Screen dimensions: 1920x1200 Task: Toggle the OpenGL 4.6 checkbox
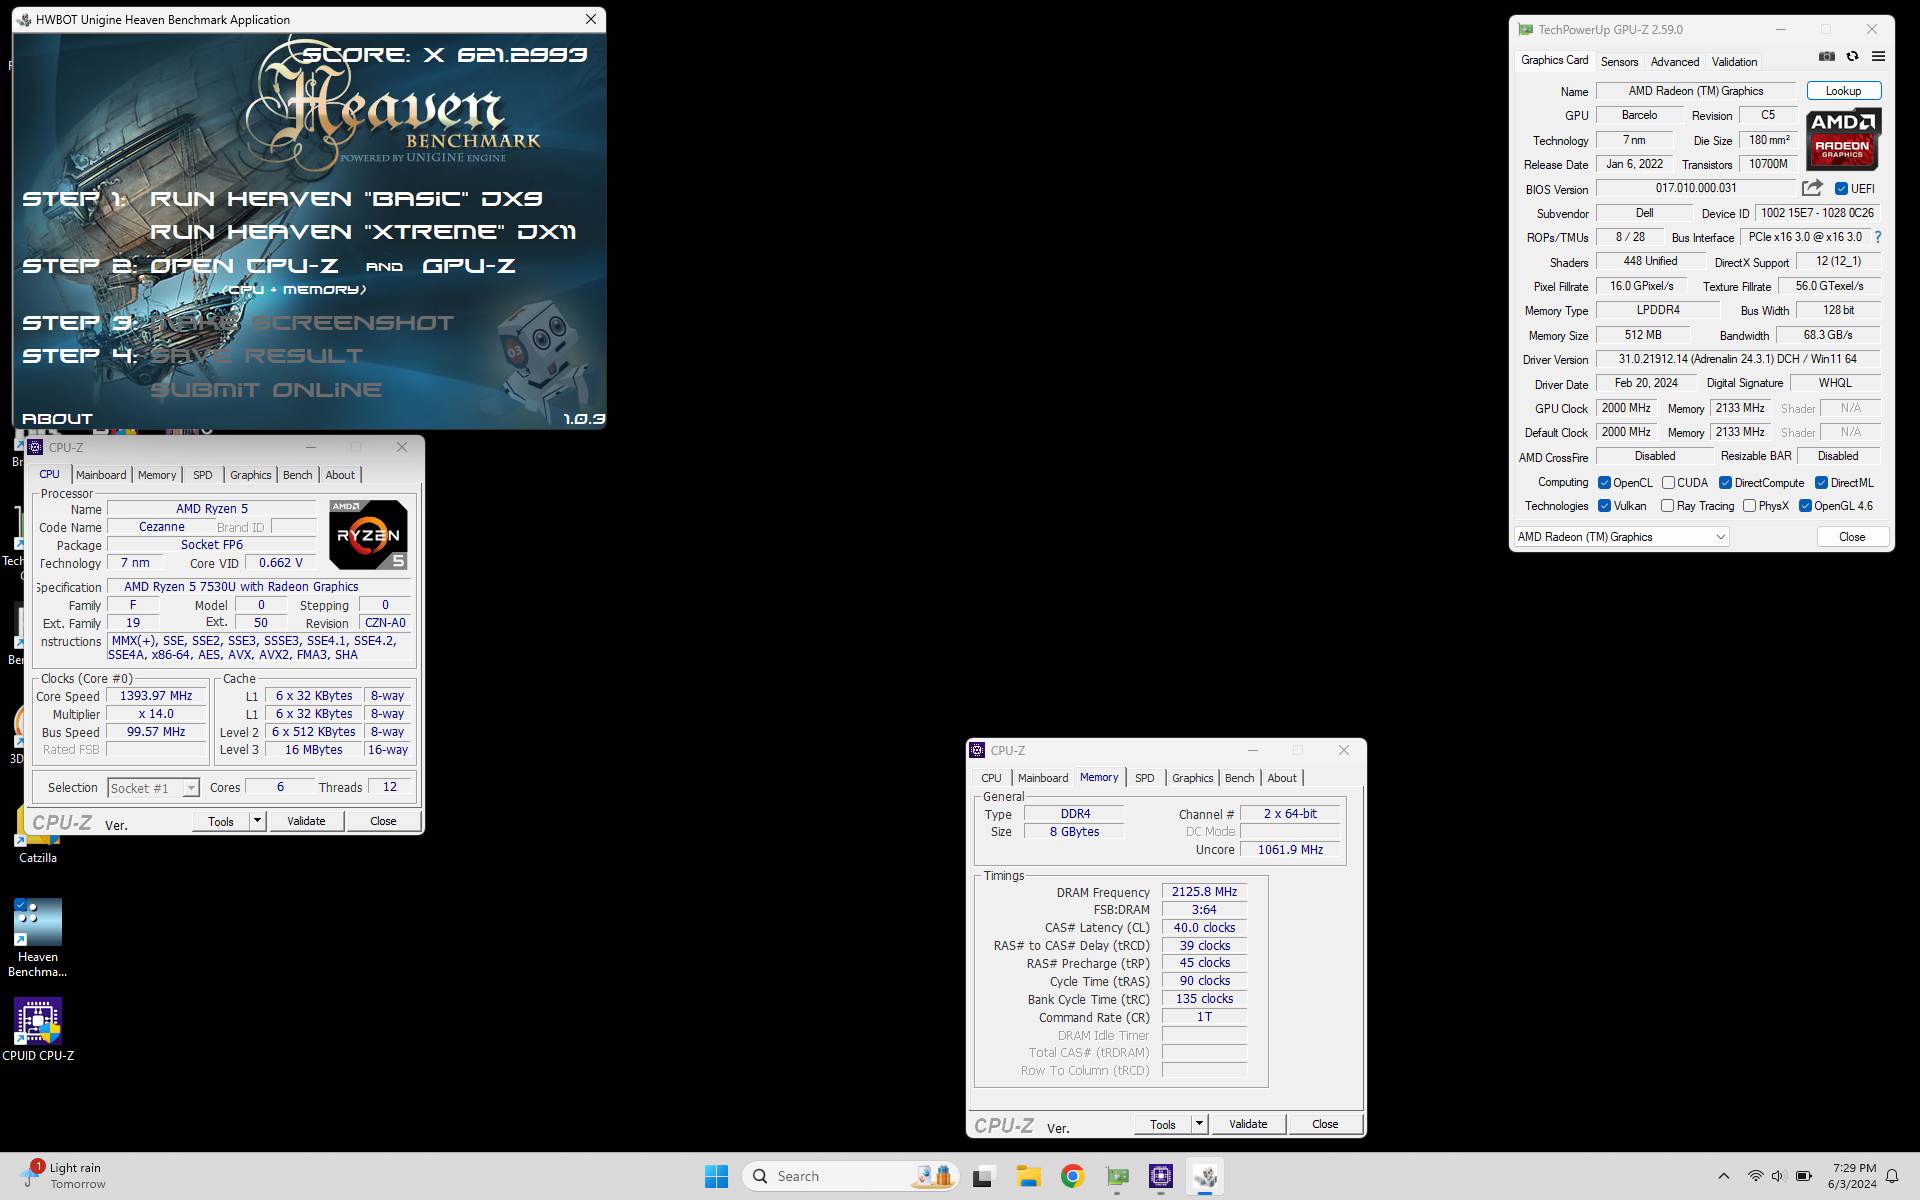(x=1805, y=506)
